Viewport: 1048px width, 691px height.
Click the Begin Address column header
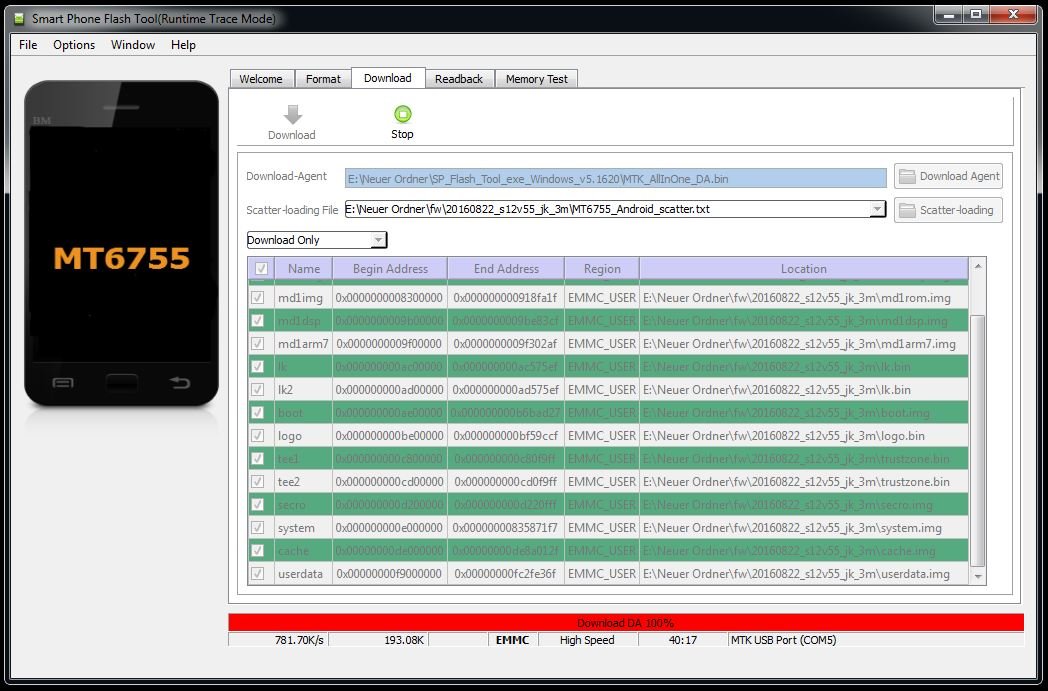point(390,269)
